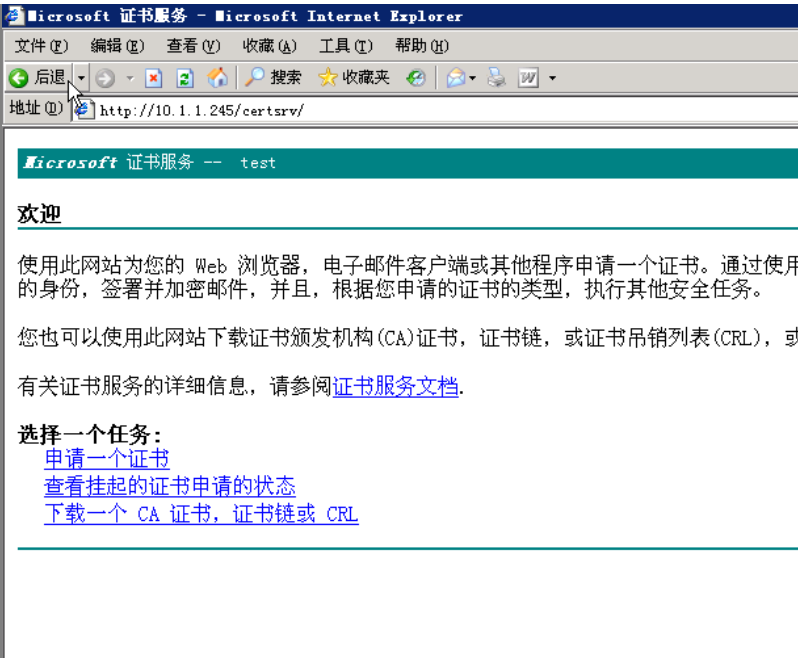Go to Home page via house icon
Image resolution: width=798 pixels, height=658 pixels.
(x=217, y=78)
